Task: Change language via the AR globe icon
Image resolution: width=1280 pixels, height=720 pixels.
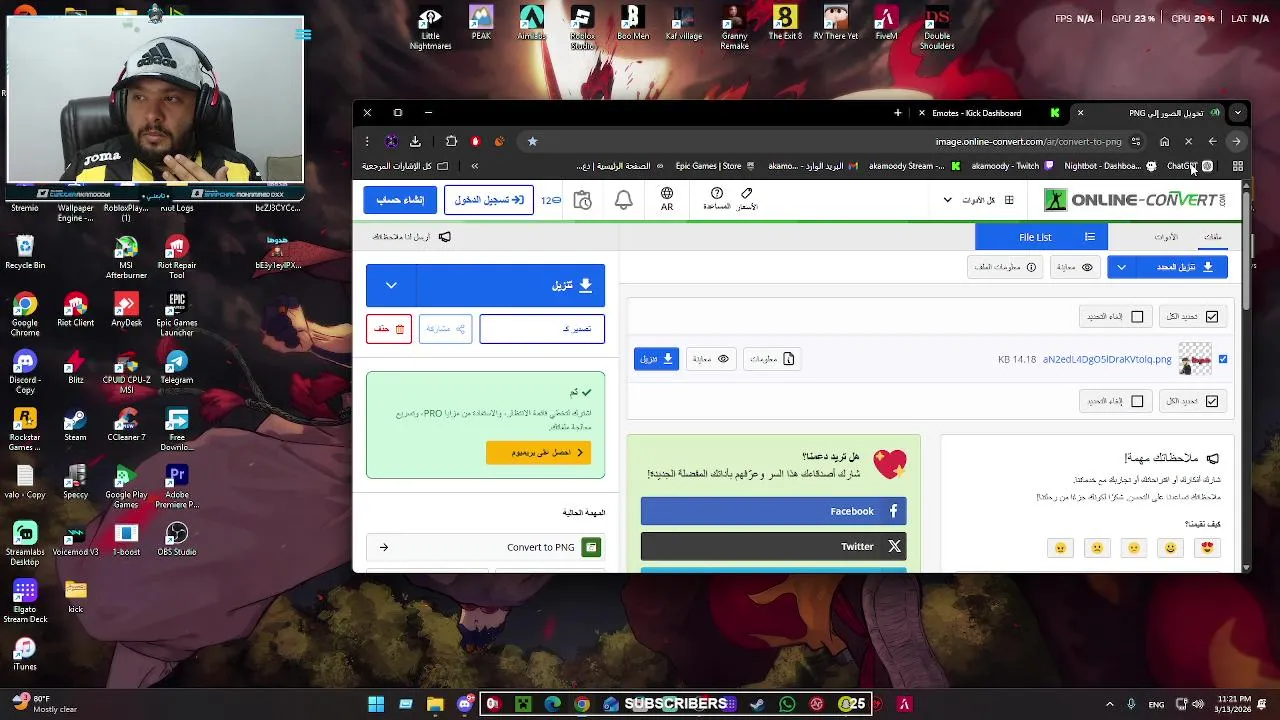Action: coord(667,199)
